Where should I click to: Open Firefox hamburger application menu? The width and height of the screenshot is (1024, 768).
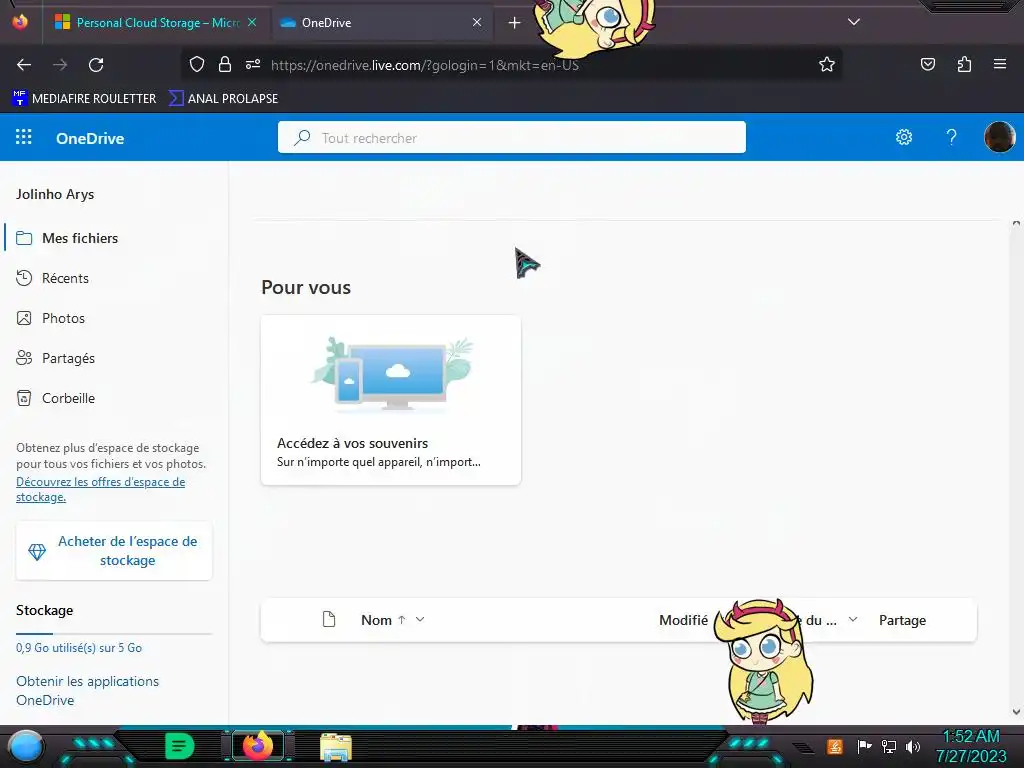(x=1000, y=64)
